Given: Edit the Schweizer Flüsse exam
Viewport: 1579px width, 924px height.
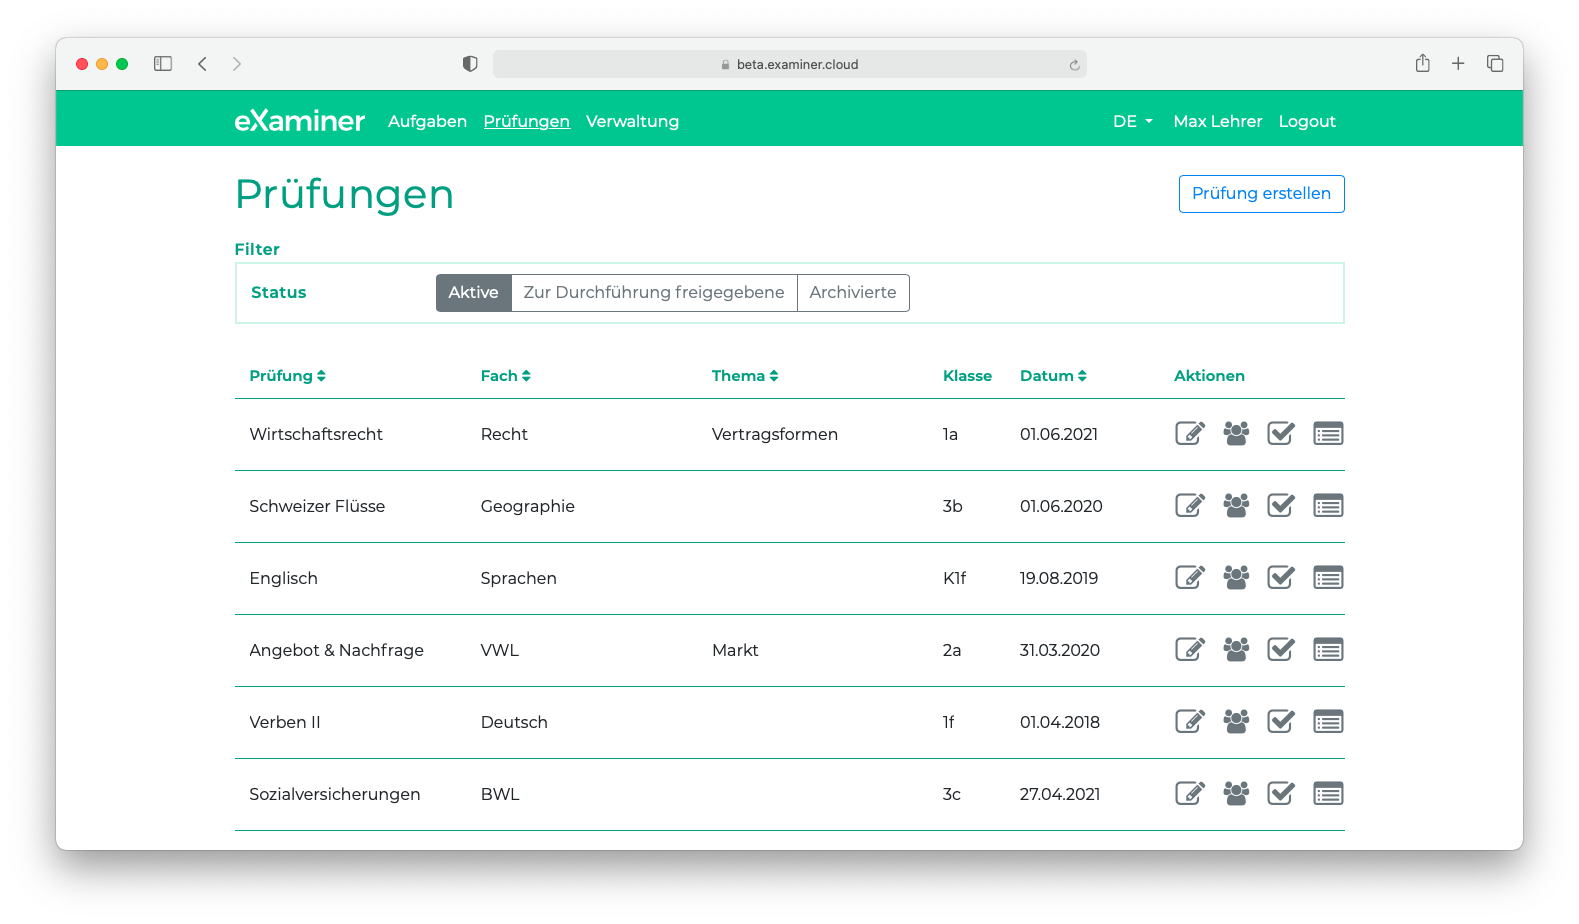Looking at the screenshot, I should point(1189,506).
